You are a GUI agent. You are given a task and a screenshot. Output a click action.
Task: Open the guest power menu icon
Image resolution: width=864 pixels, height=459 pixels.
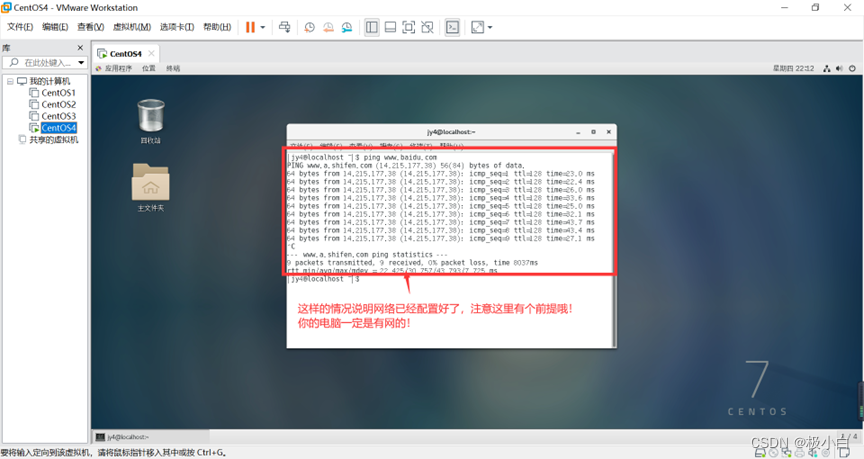click(x=852, y=68)
